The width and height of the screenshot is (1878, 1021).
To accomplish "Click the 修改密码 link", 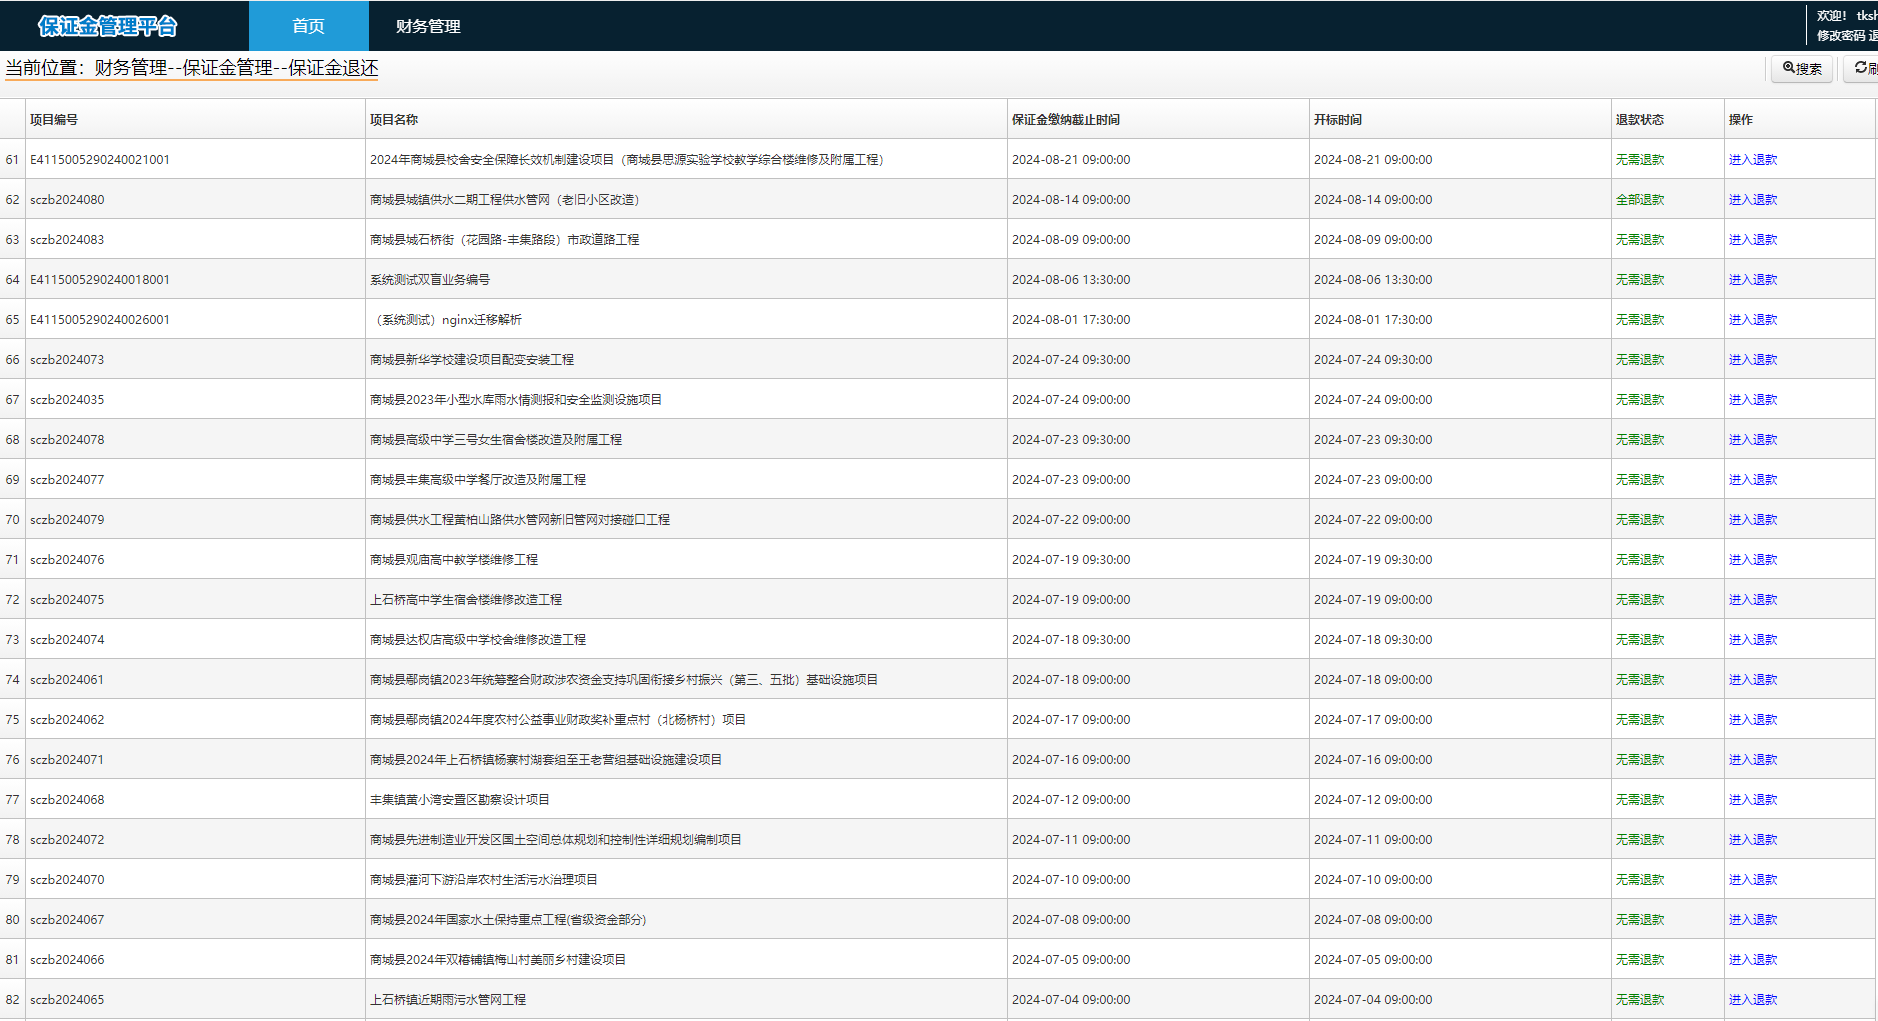I will point(1841,36).
